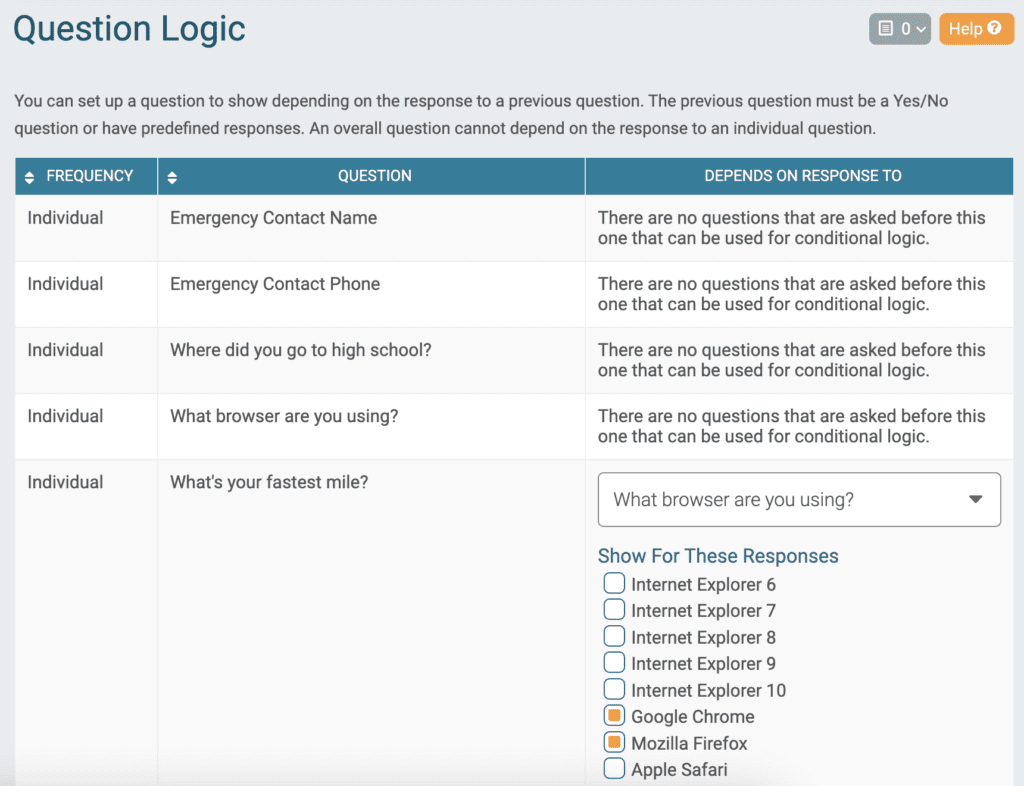Click the question mark icon in Help

[995, 28]
